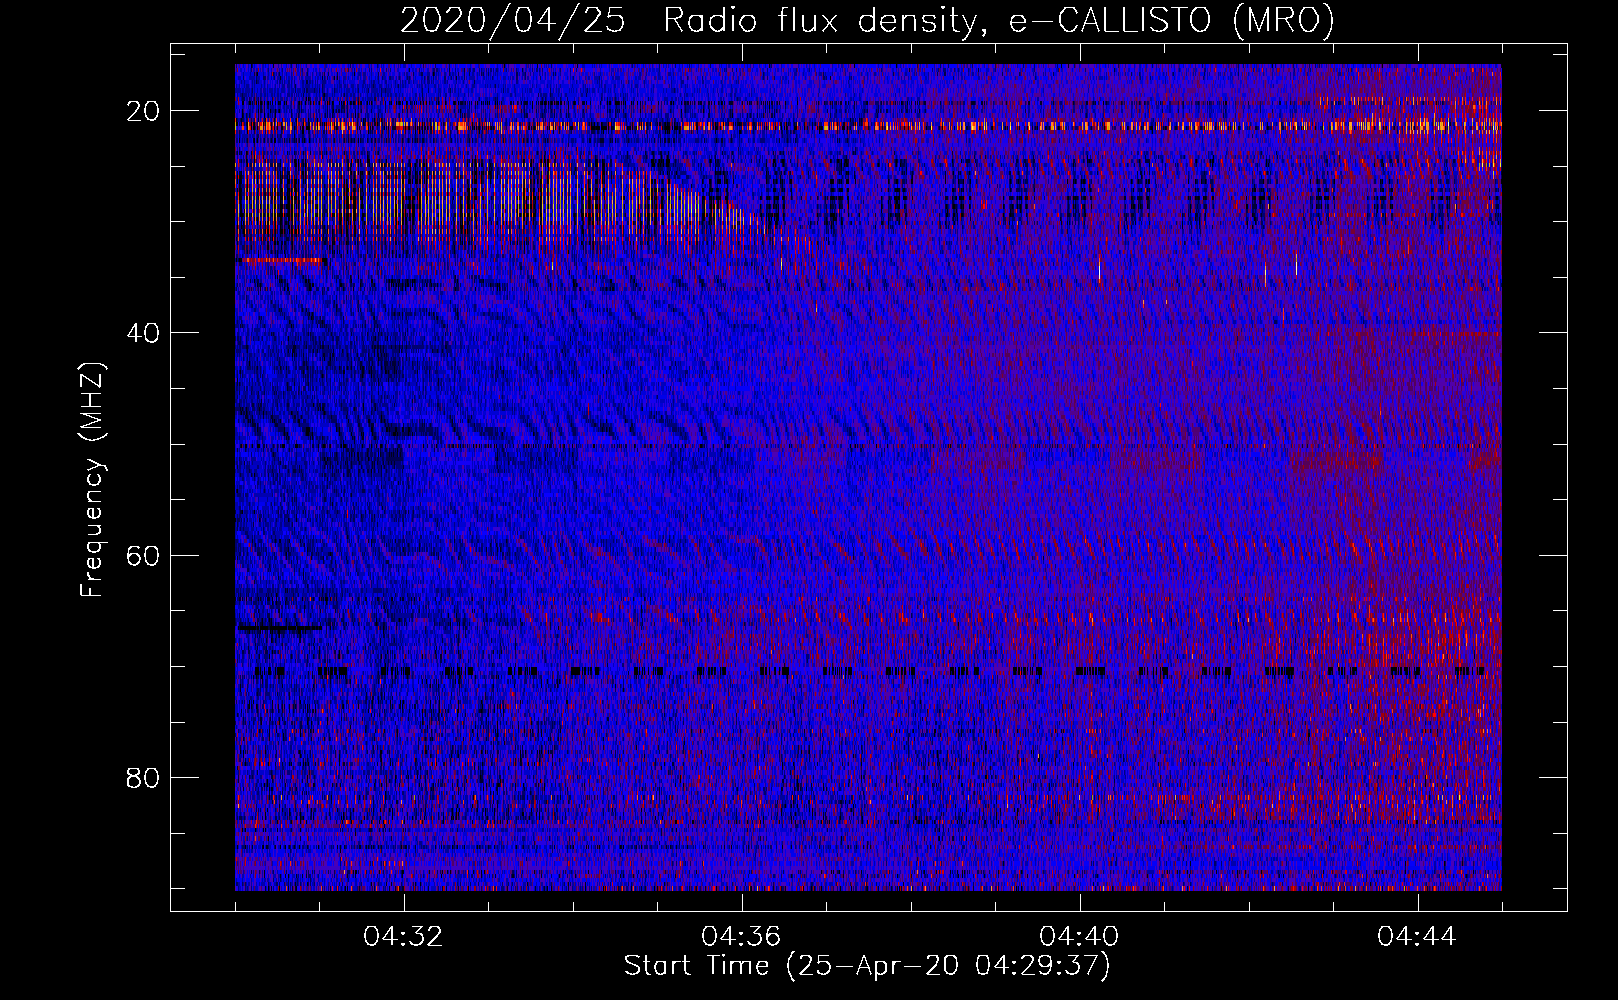Click the 04:40 time tick label
This screenshot has height=1000, width=1618.
[1080, 937]
